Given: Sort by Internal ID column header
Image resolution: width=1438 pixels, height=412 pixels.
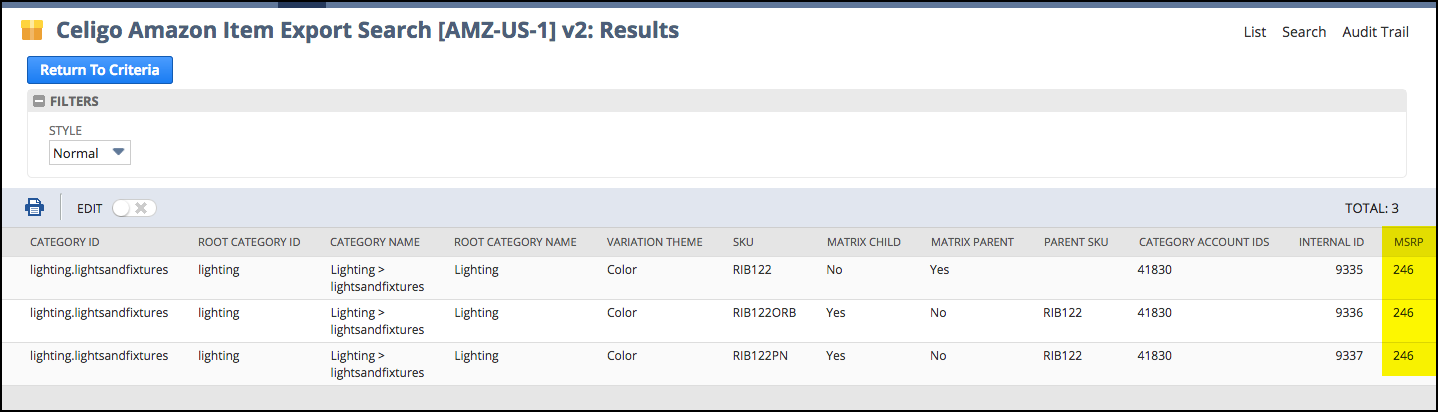Looking at the screenshot, I should [1331, 242].
